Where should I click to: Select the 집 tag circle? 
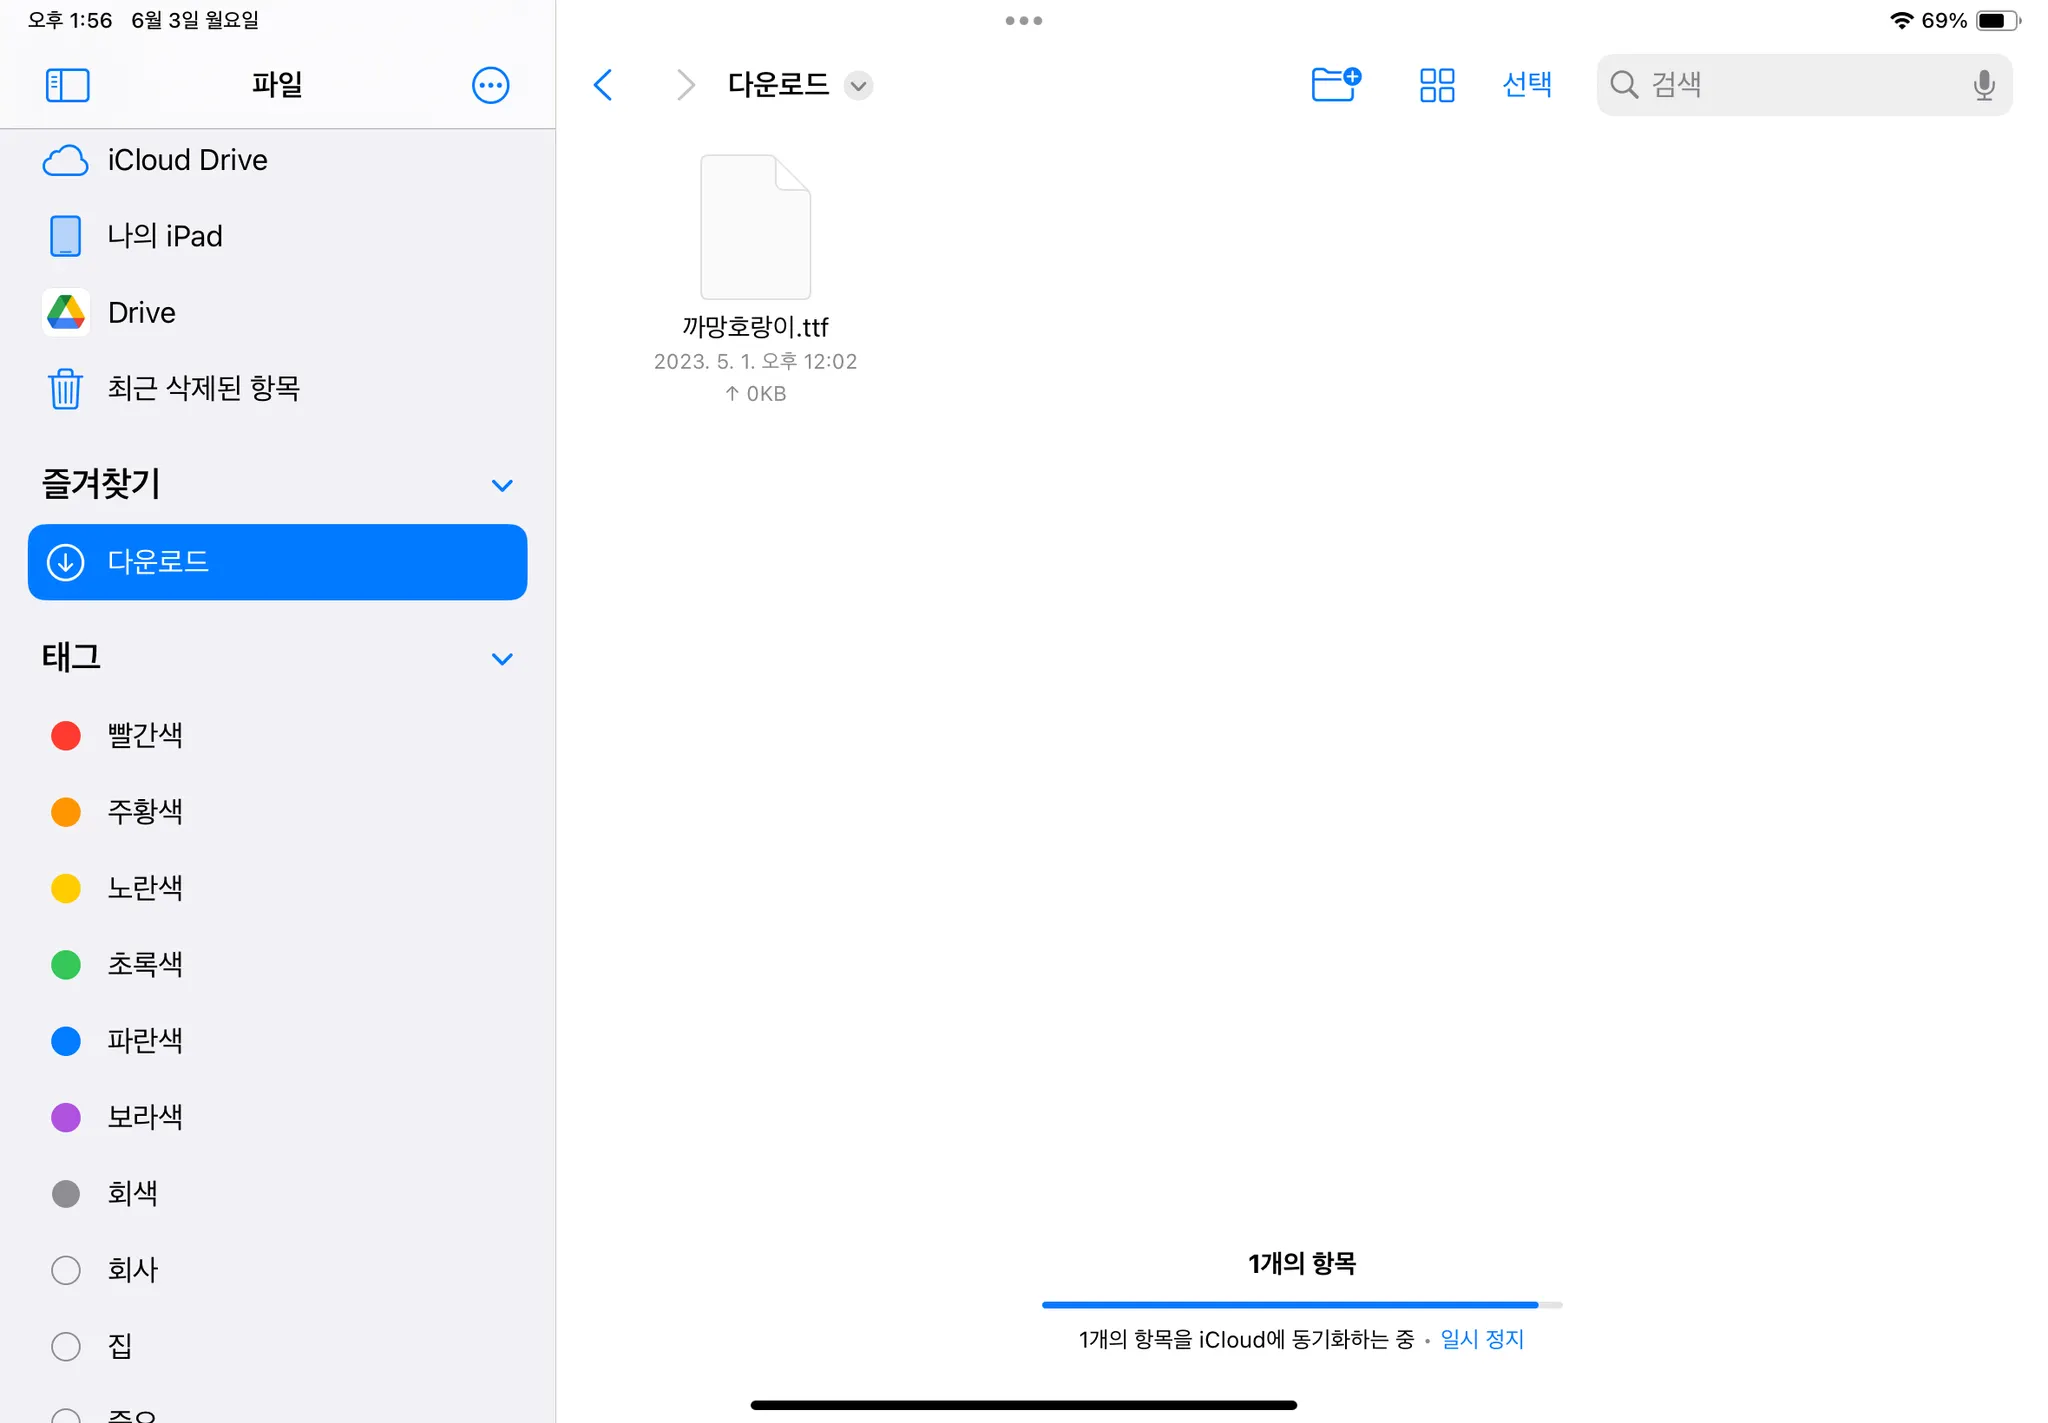tap(66, 1346)
